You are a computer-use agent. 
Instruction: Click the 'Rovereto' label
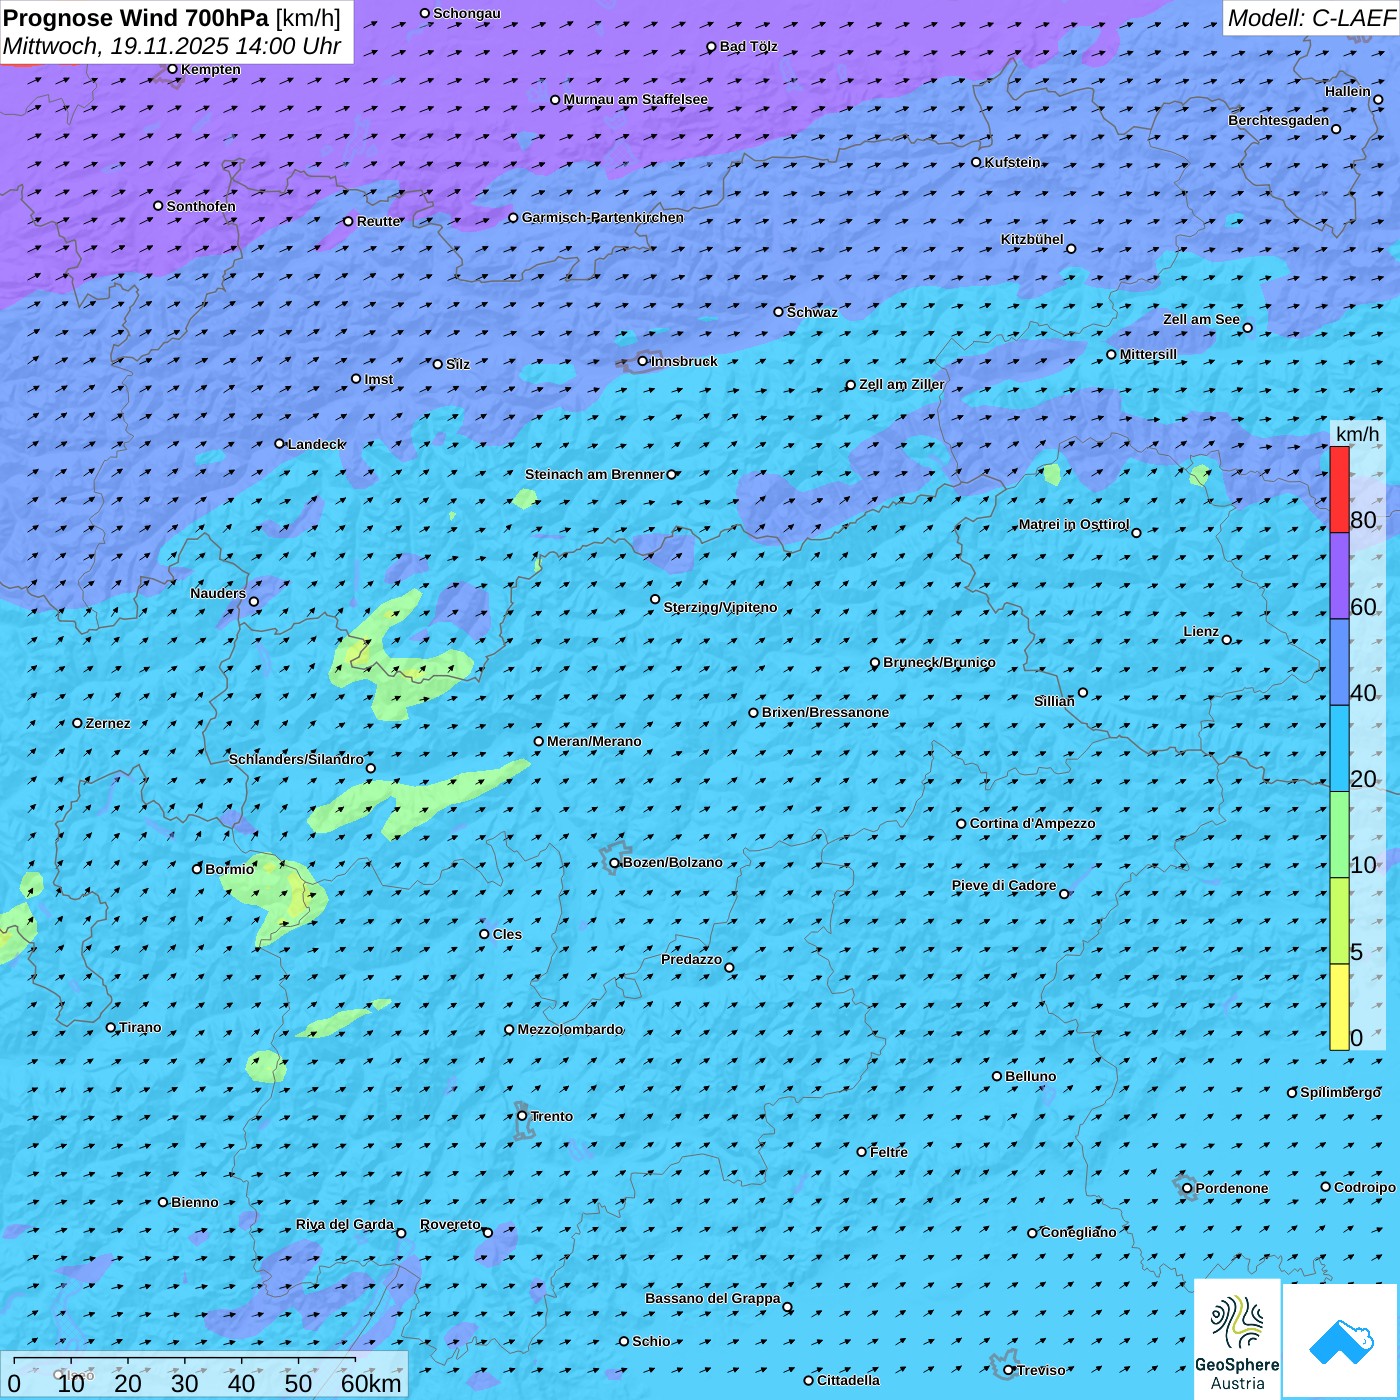[x=450, y=1224]
